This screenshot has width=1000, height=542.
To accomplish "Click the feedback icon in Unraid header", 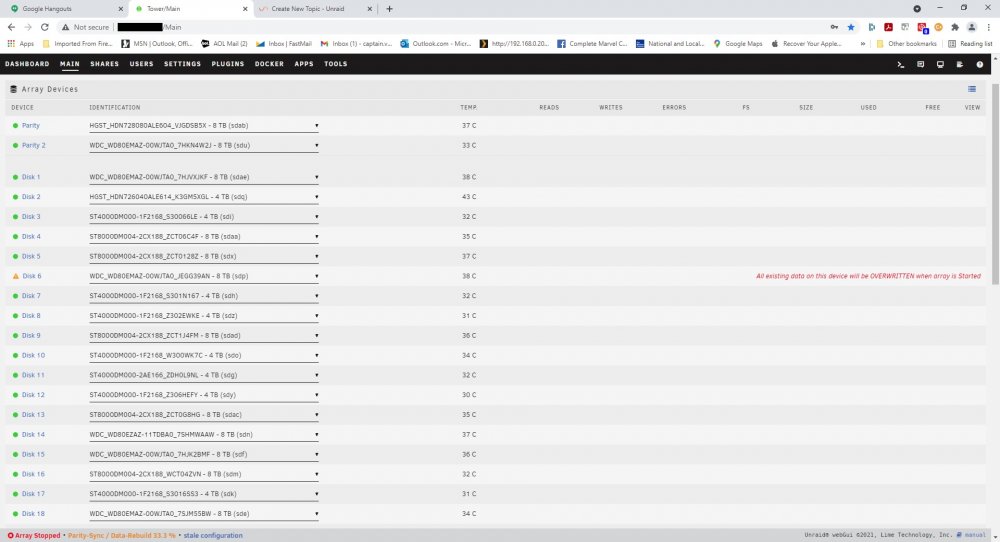I will pos(920,64).
